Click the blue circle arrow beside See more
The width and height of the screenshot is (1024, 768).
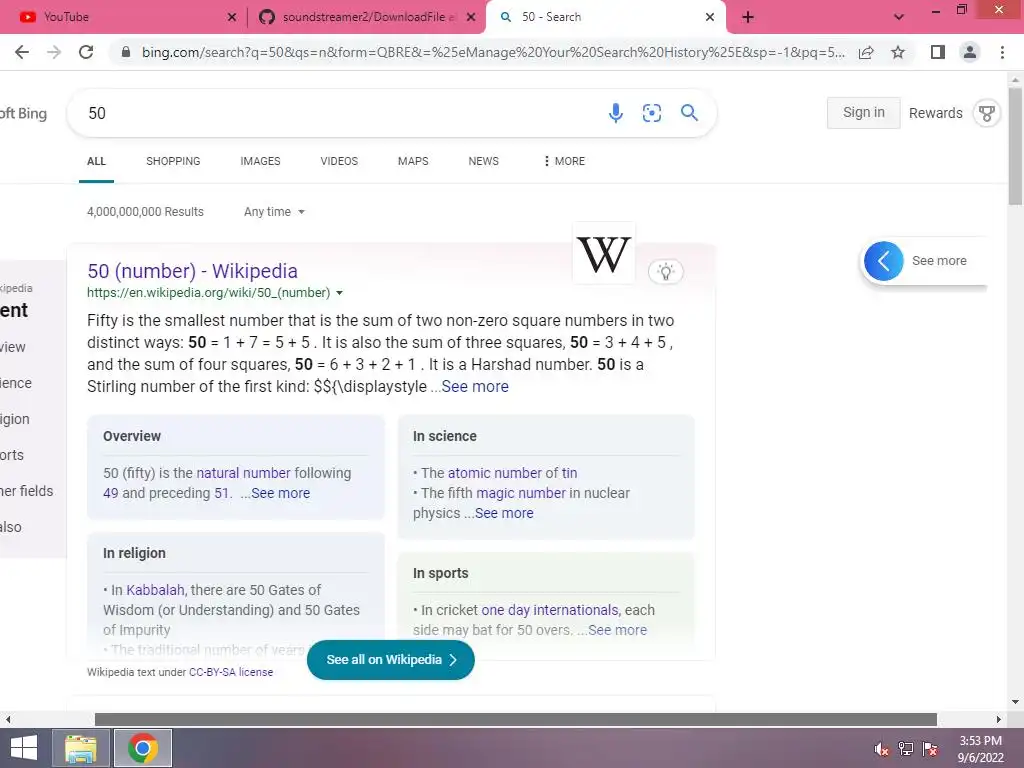pyautogui.click(x=884, y=261)
